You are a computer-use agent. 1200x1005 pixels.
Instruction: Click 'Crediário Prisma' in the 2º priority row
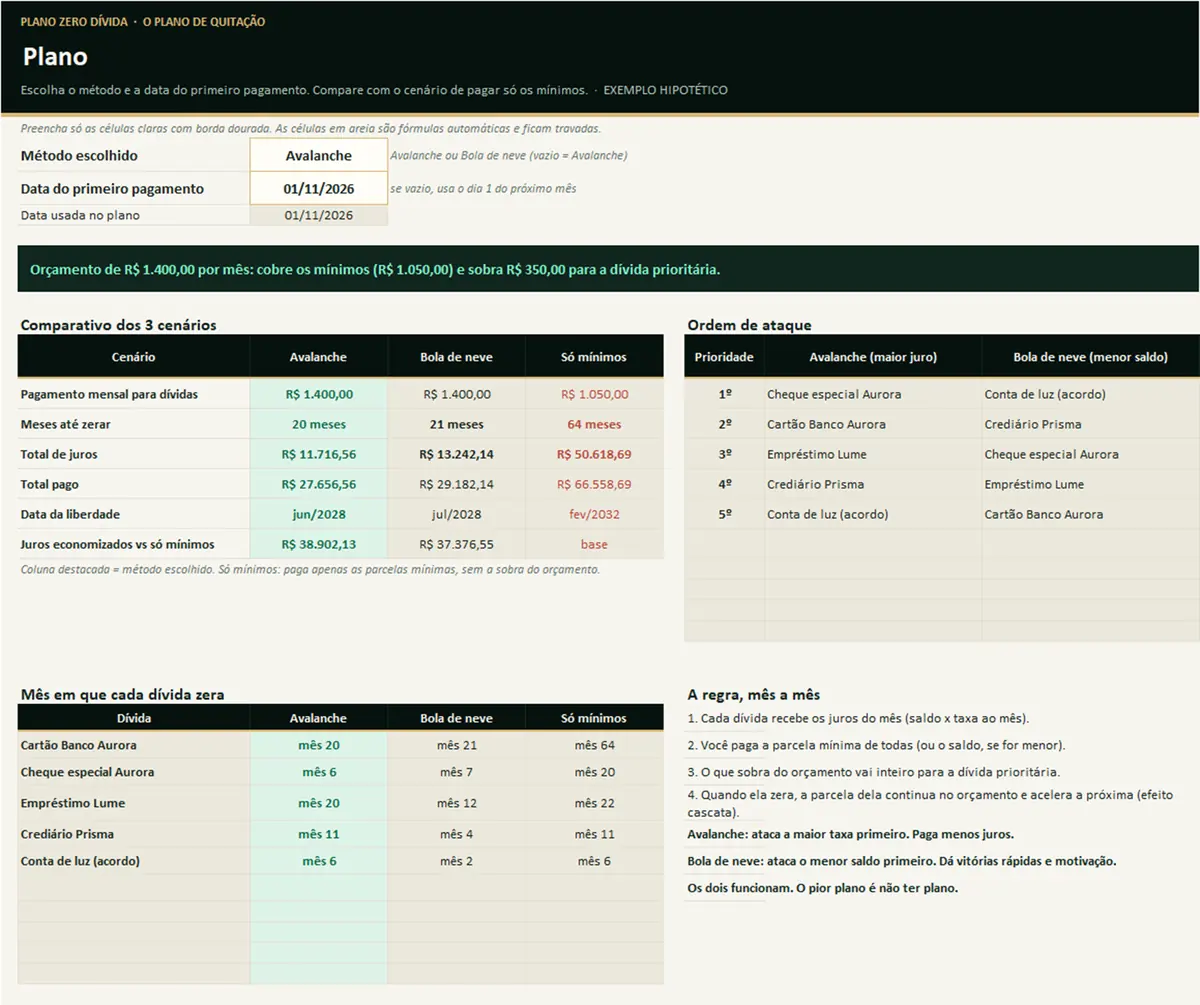(x=1090, y=424)
